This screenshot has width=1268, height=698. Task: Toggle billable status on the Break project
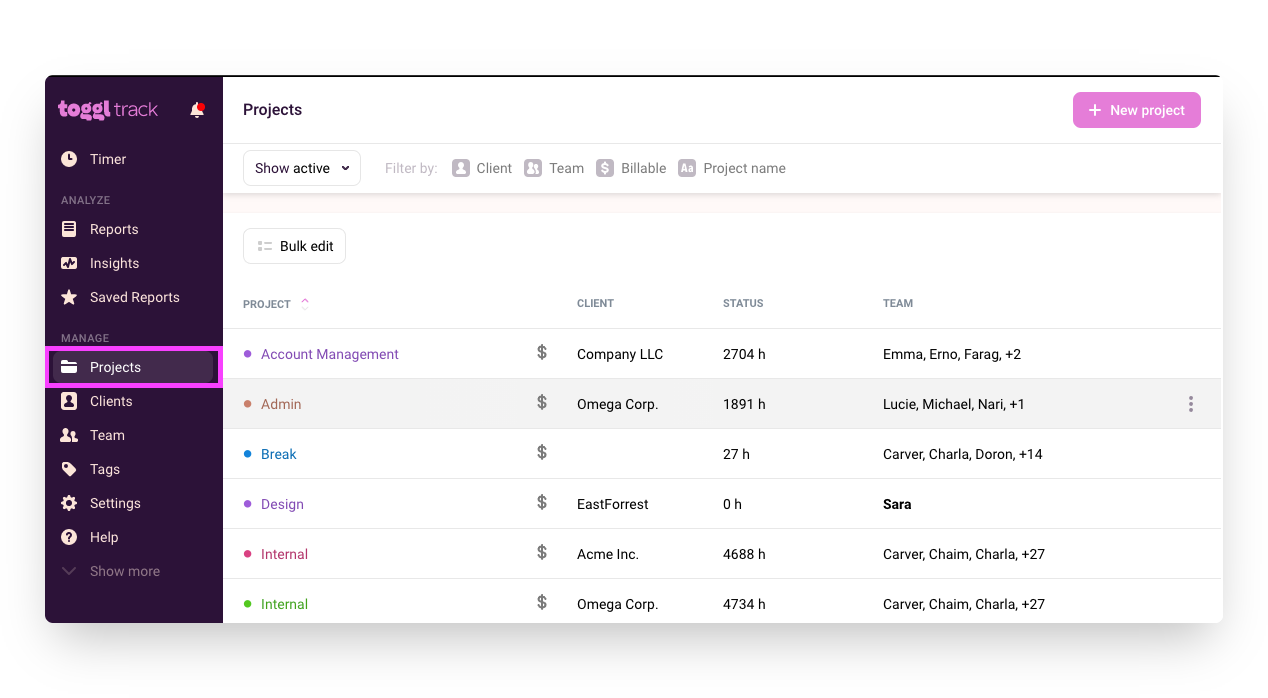tap(542, 453)
